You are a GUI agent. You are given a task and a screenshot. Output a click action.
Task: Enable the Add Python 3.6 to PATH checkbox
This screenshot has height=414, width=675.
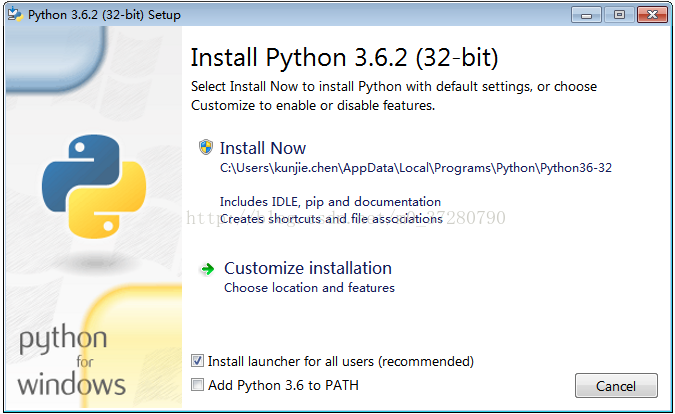tap(198, 385)
